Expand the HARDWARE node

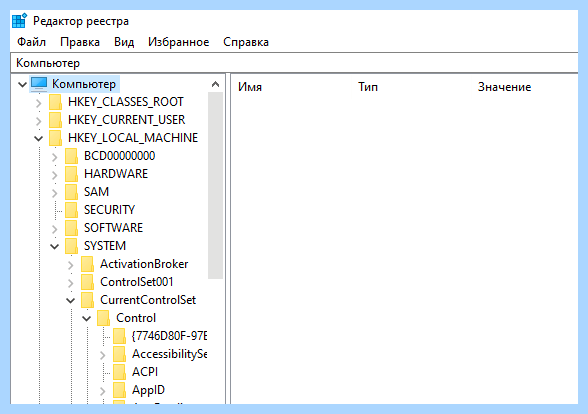click(55, 175)
